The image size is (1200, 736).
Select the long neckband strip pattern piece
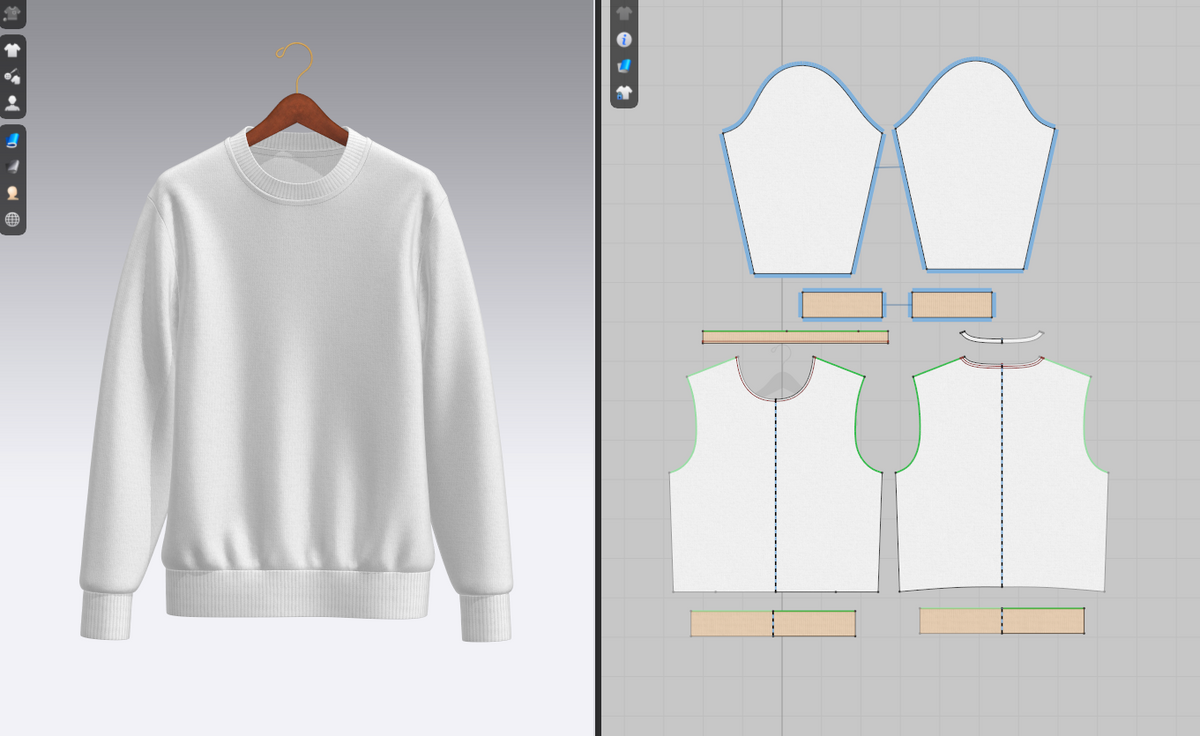click(x=795, y=337)
